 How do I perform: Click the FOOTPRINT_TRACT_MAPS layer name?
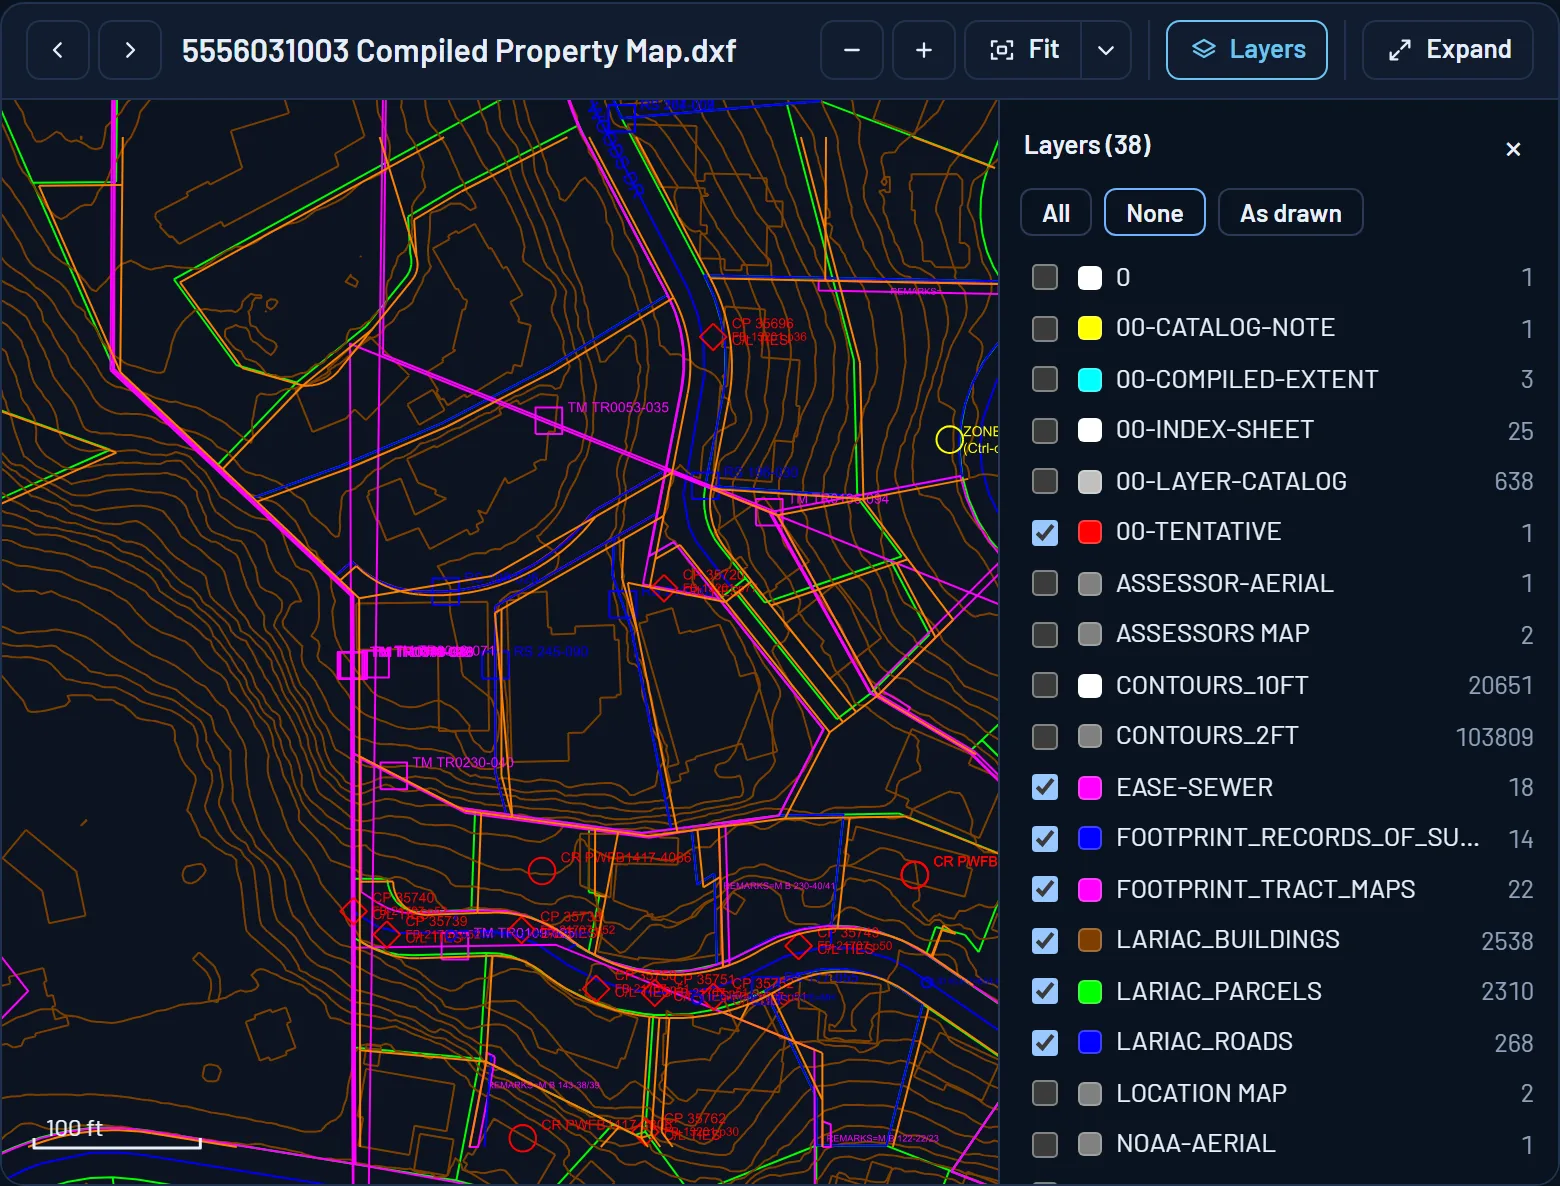tap(1265, 889)
